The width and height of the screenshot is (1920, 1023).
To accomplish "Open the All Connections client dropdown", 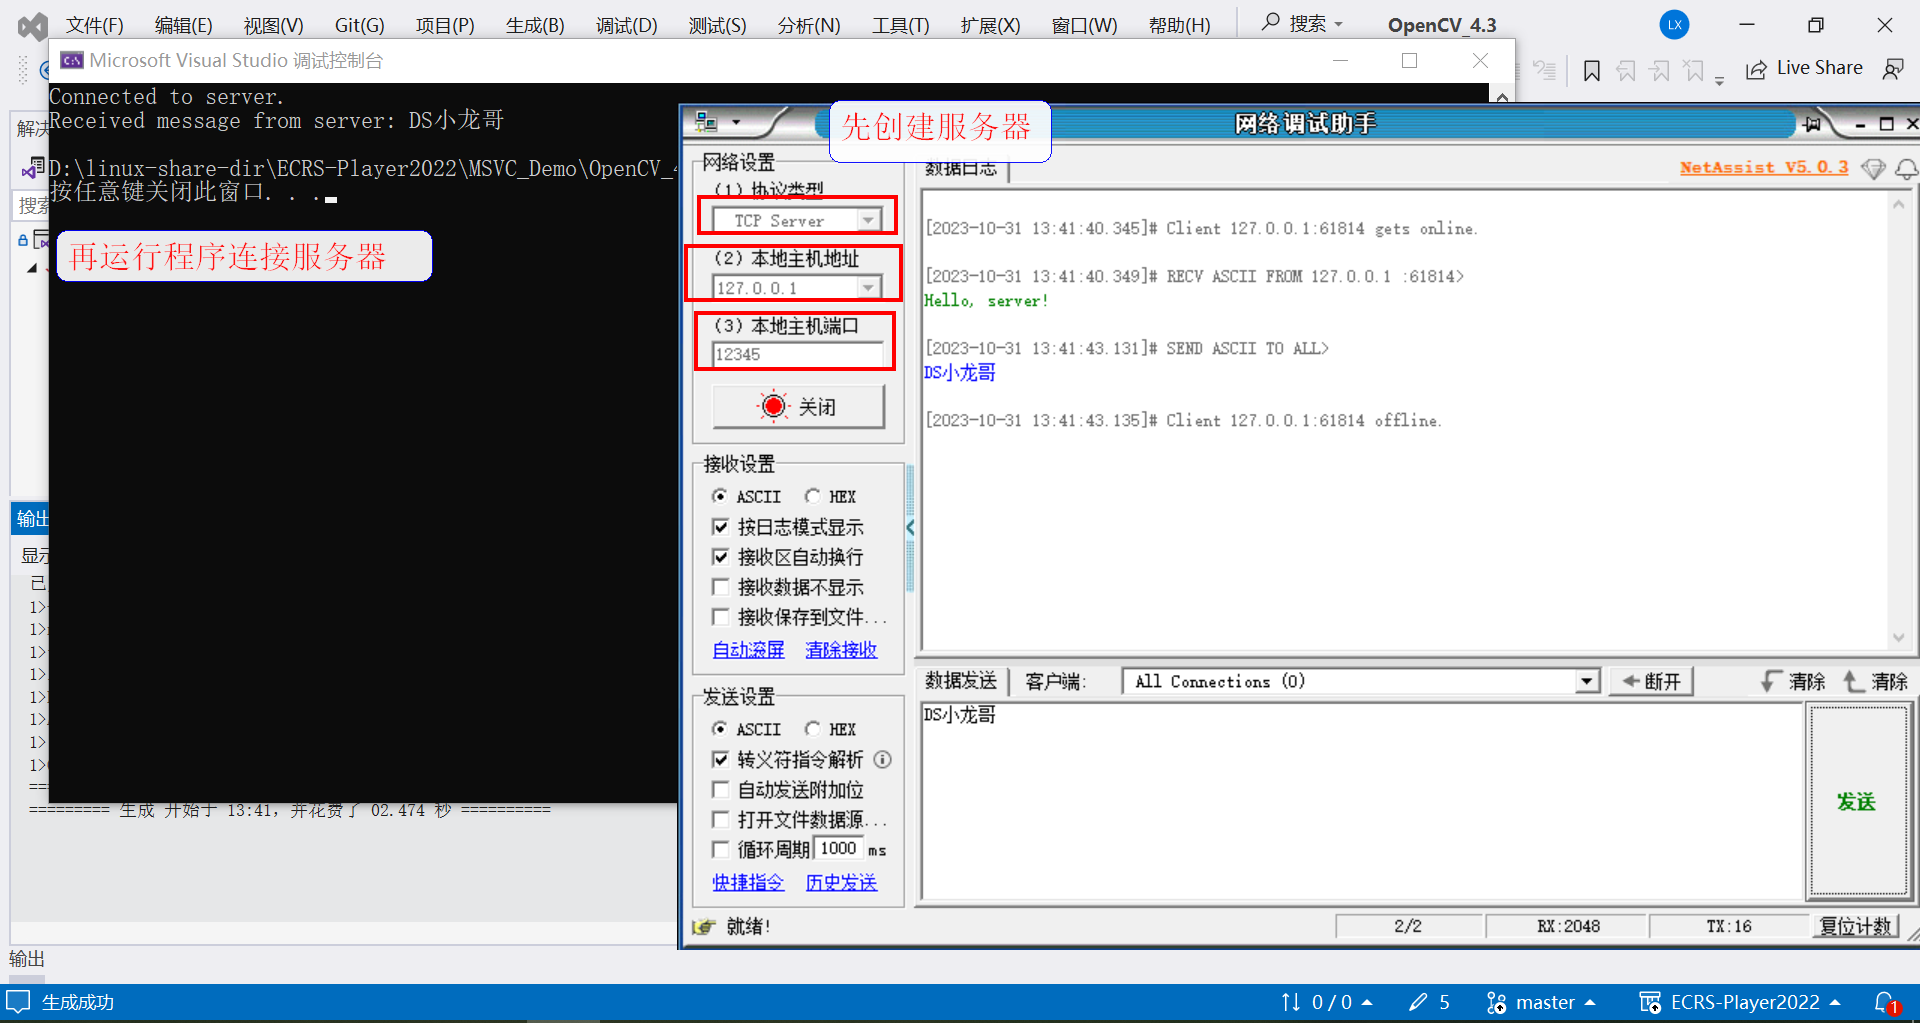I will [x=1587, y=681].
